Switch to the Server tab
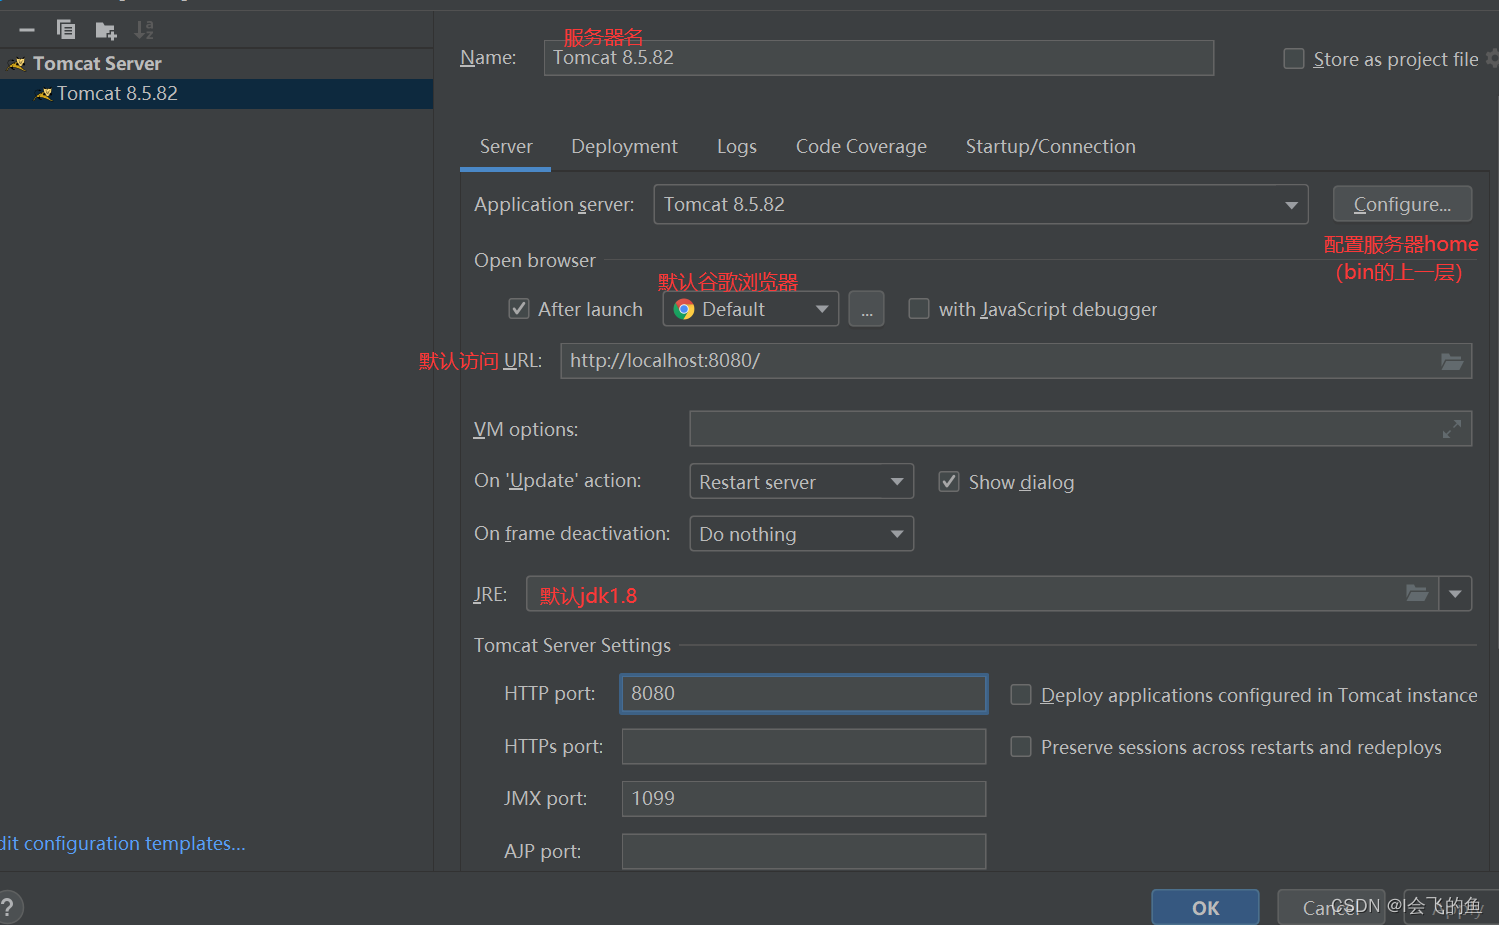This screenshot has width=1499, height=925. (x=506, y=147)
